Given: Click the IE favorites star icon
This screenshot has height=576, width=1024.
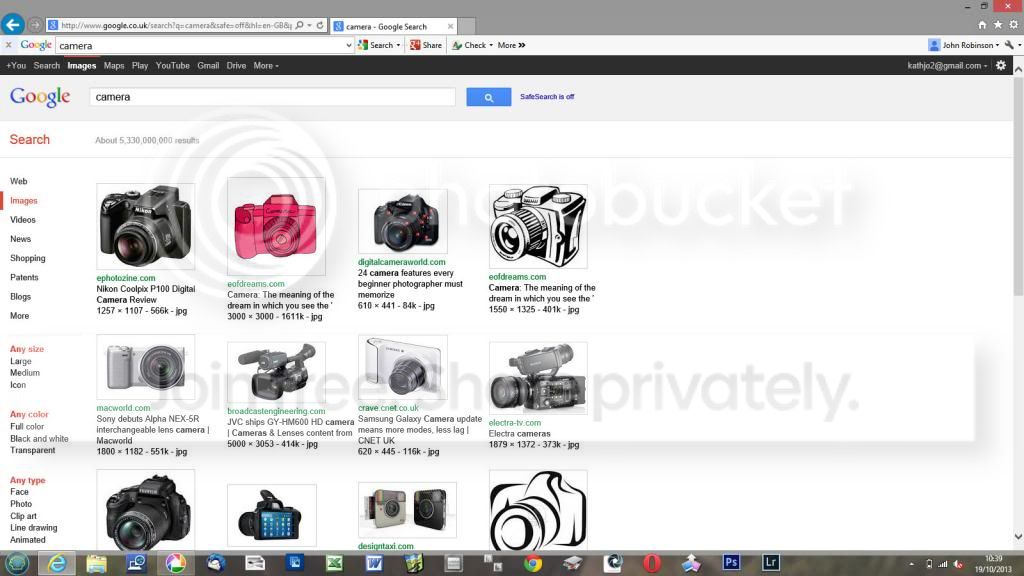Looking at the screenshot, I should pos(997,24).
